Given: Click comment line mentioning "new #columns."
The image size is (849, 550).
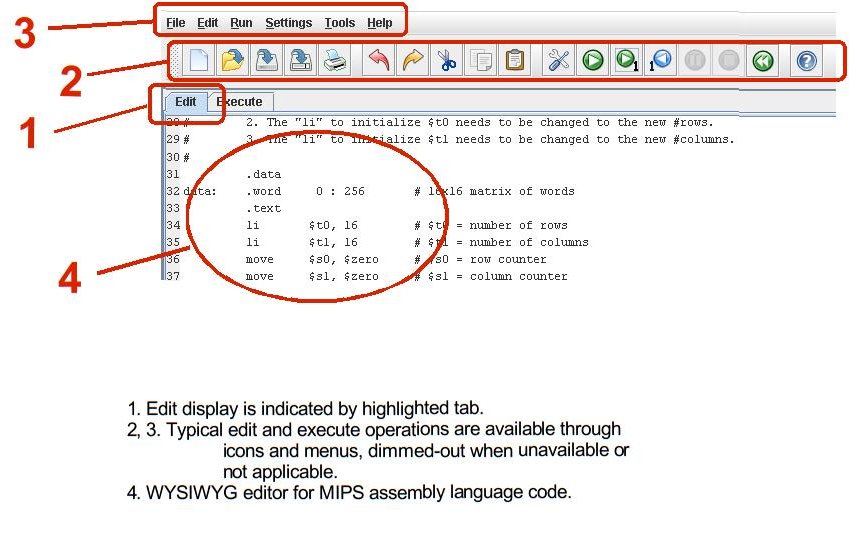Looking at the screenshot, I should 490,139.
